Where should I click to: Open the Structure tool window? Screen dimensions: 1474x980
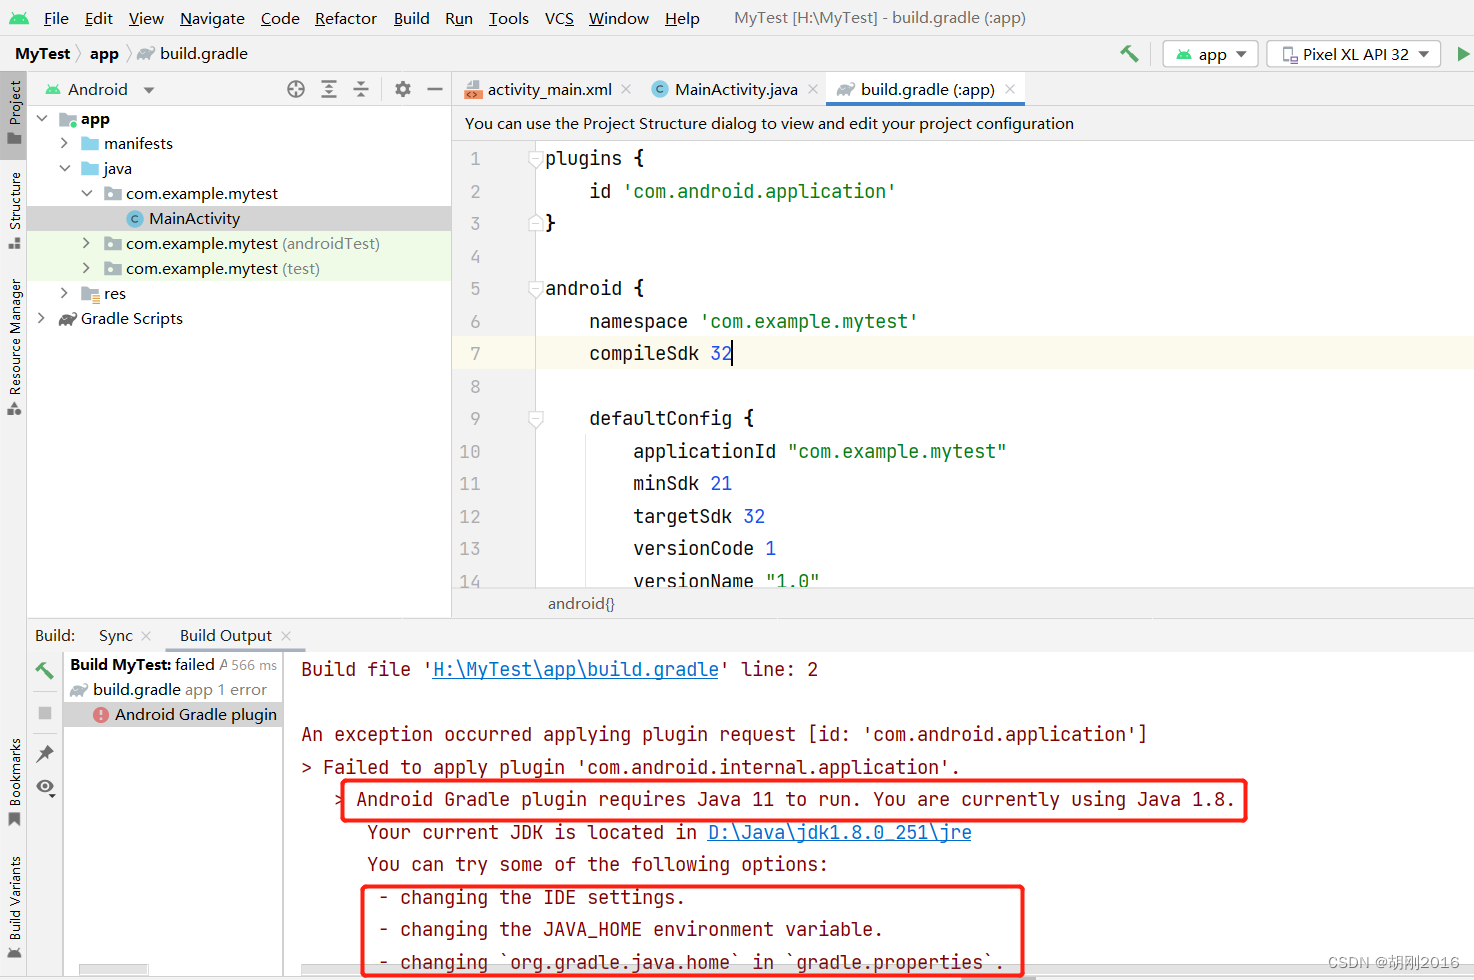[14, 212]
